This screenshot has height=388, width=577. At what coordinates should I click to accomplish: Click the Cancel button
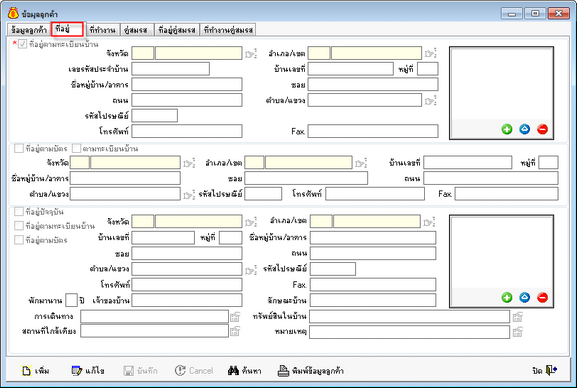click(194, 371)
